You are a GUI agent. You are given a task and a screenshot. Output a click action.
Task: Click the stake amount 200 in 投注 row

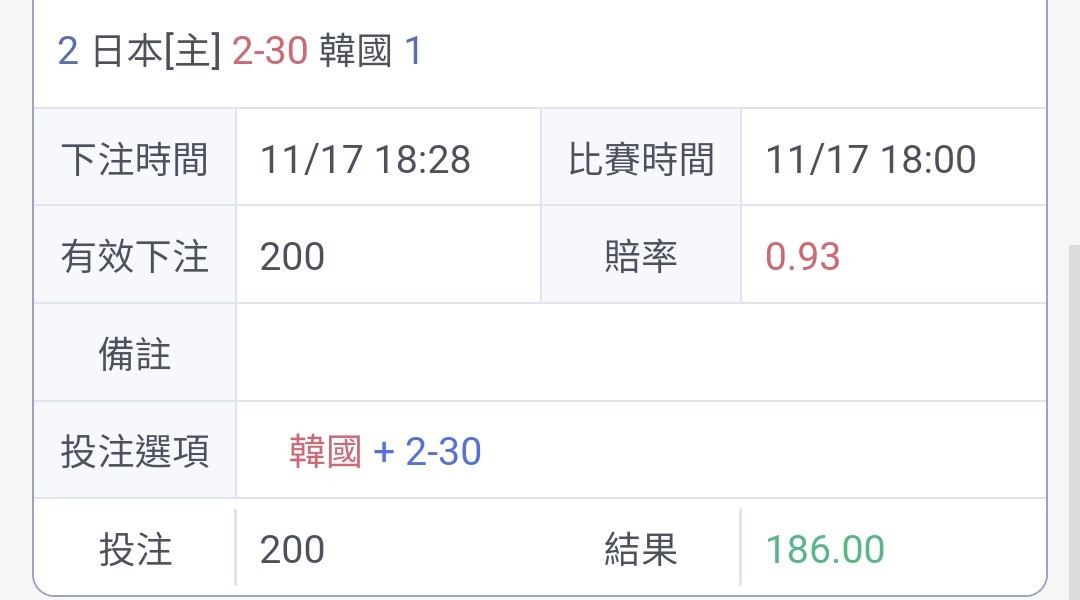click(292, 550)
